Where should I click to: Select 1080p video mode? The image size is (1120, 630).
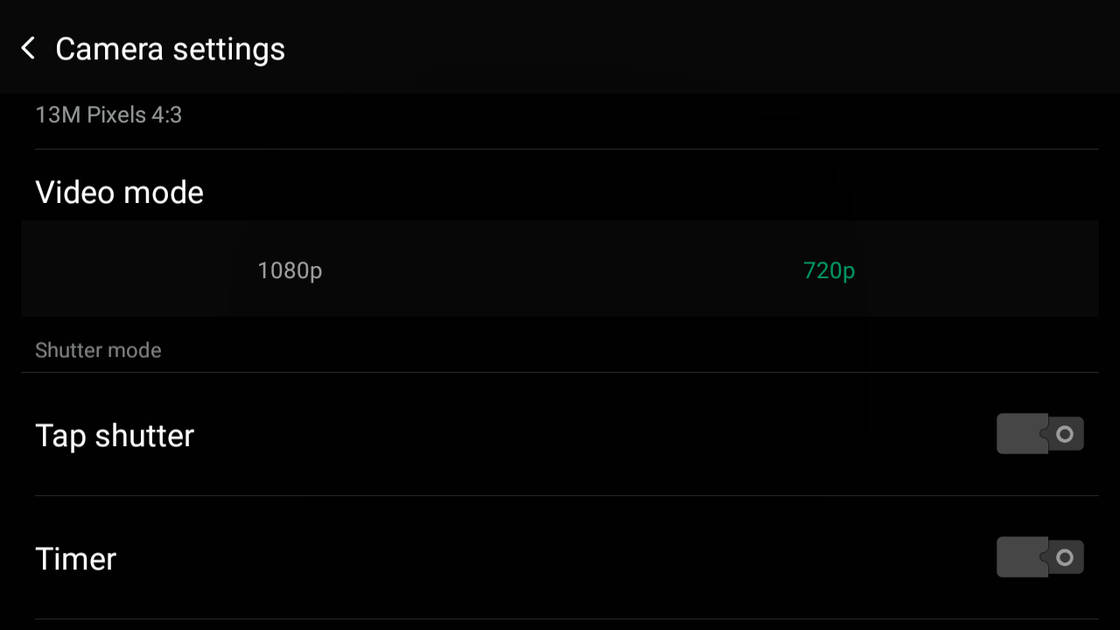[290, 270]
